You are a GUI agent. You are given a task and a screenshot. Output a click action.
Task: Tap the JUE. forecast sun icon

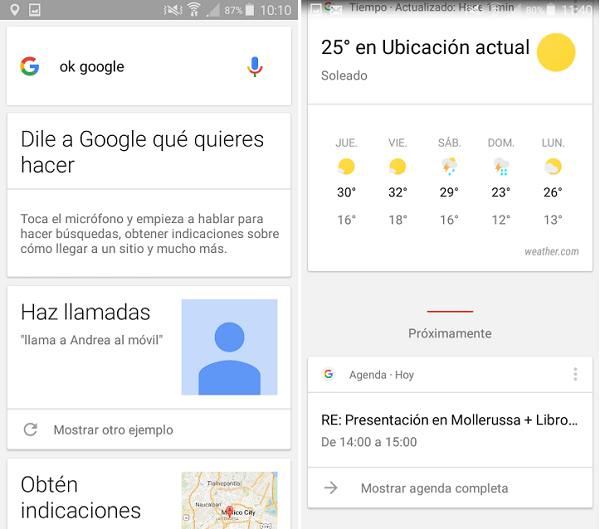click(346, 167)
